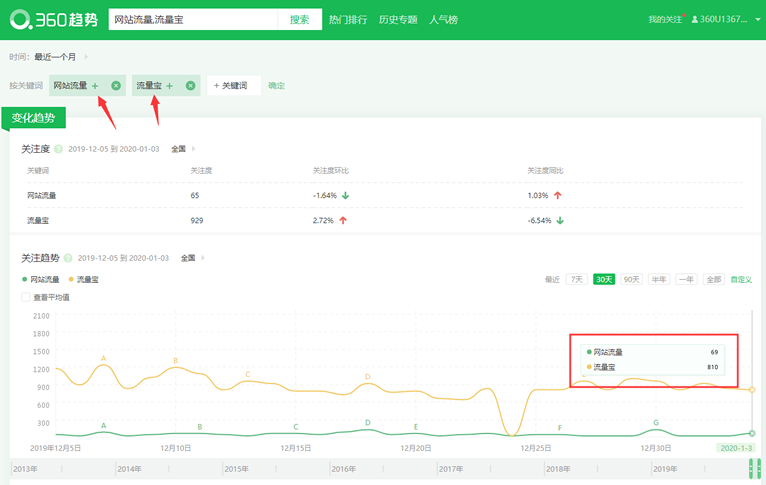Screen dimensions: 766x485
Task: Click green marker F on the 网站流量 line
Action: coord(560,428)
